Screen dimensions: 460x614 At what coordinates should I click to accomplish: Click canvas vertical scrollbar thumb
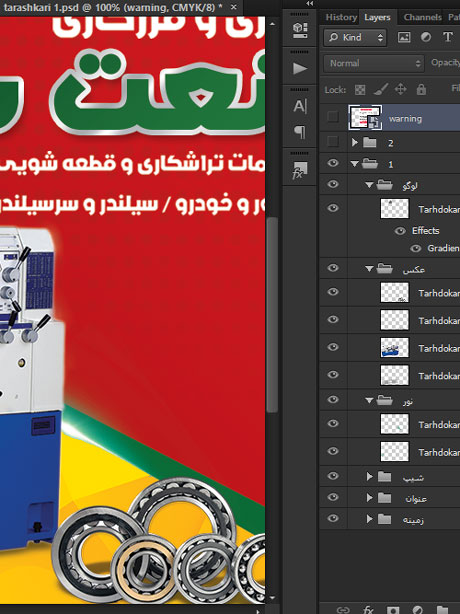pos(272,314)
